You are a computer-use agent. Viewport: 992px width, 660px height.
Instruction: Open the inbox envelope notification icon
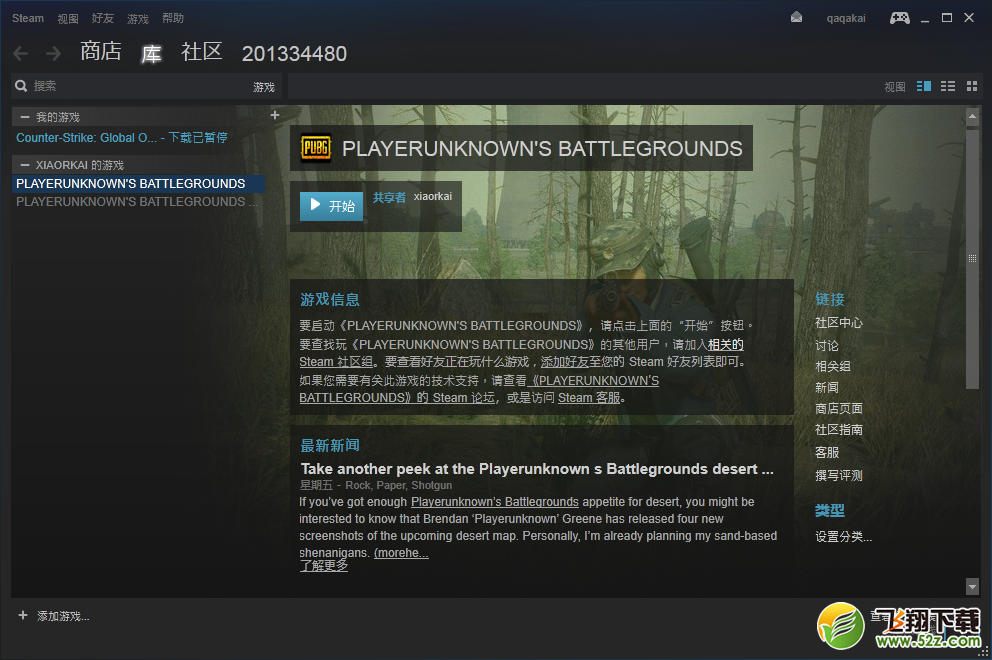click(x=797, y=18)
